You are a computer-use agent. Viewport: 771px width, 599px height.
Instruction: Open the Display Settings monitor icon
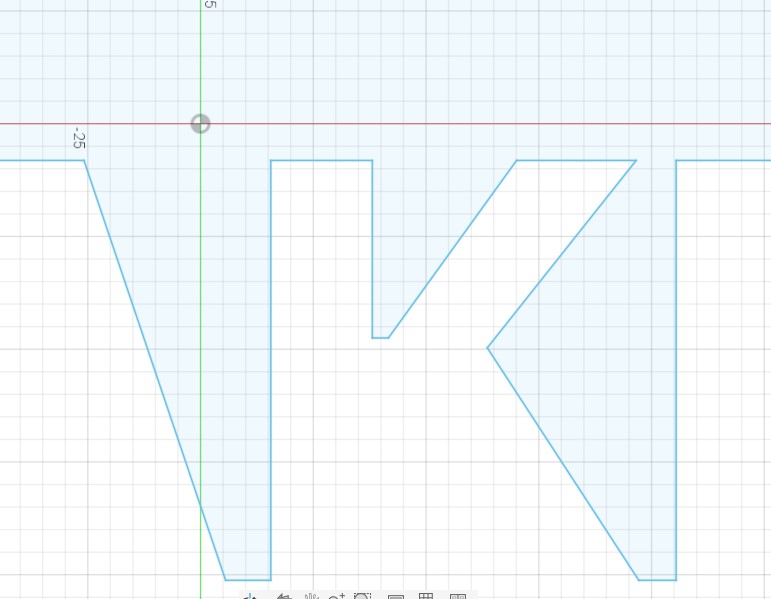click(395, 596)
